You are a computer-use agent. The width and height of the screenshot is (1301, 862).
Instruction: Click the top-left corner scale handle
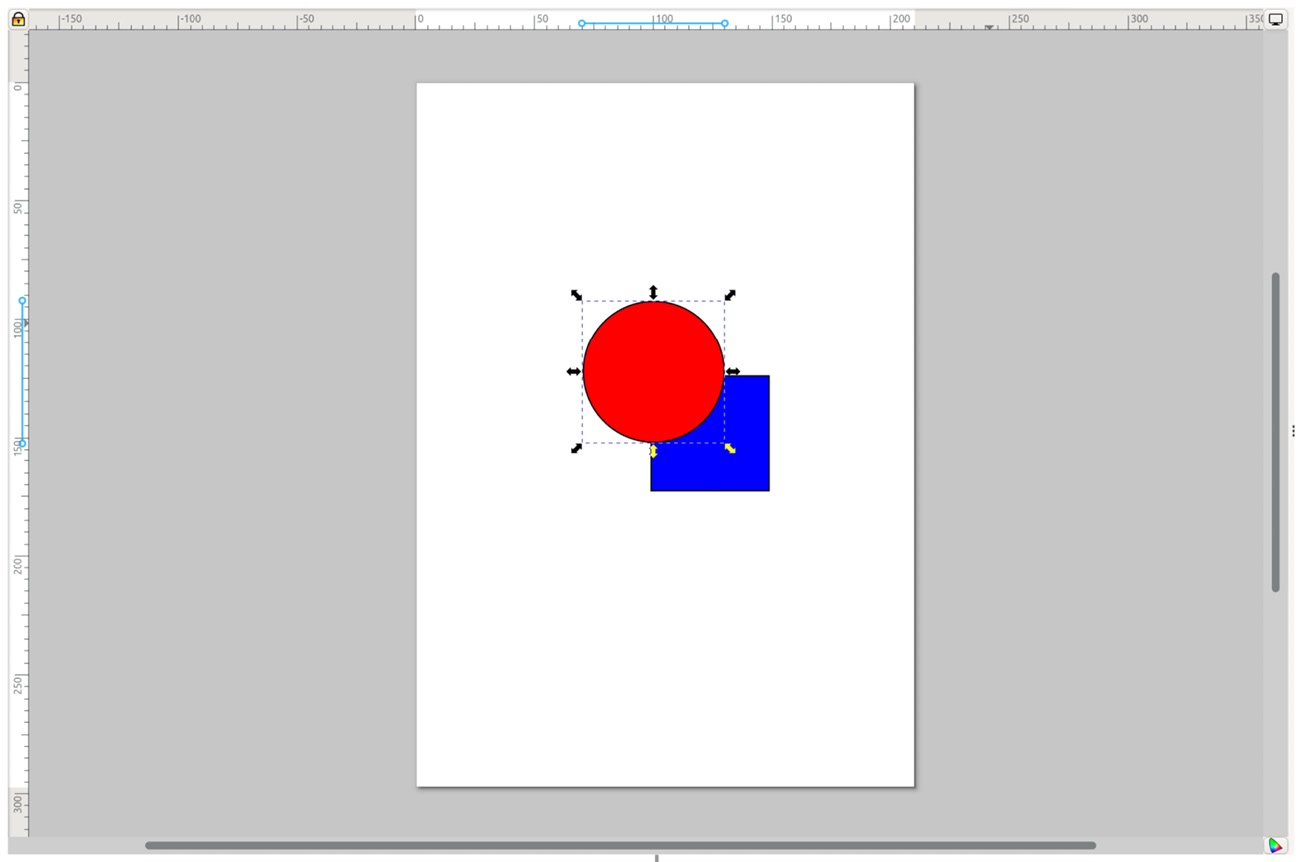click(x=576, y=294)
